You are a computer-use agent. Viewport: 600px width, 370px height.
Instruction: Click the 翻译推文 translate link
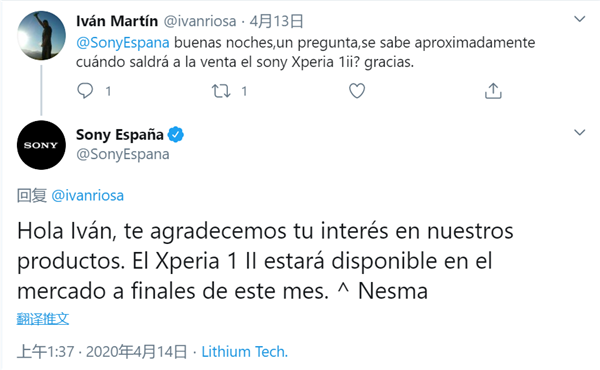click(43, 318)
